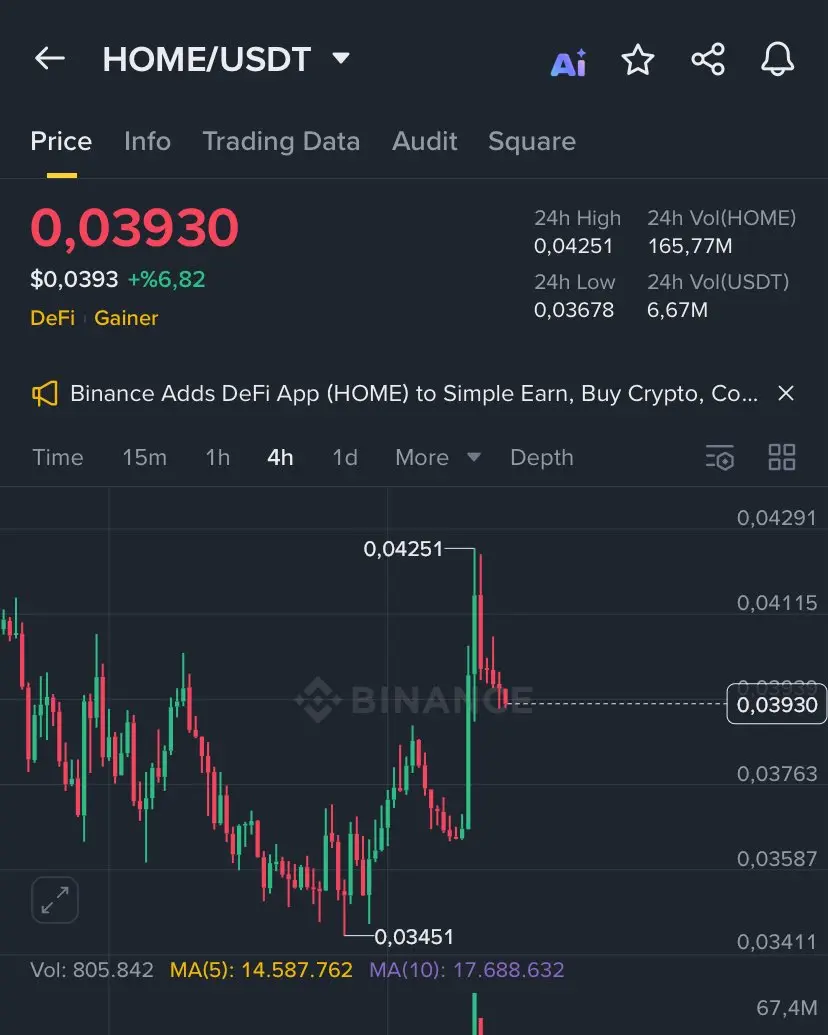The width and height of the screenshot is (828, 1035).
Task: Tap the current price 0,03930 headline
Action: (x=134, y=228)
